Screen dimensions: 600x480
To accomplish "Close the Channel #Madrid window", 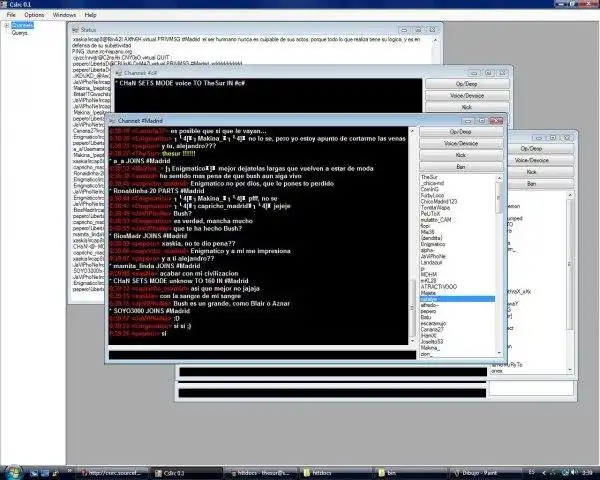I will click(x=496, y=121).
